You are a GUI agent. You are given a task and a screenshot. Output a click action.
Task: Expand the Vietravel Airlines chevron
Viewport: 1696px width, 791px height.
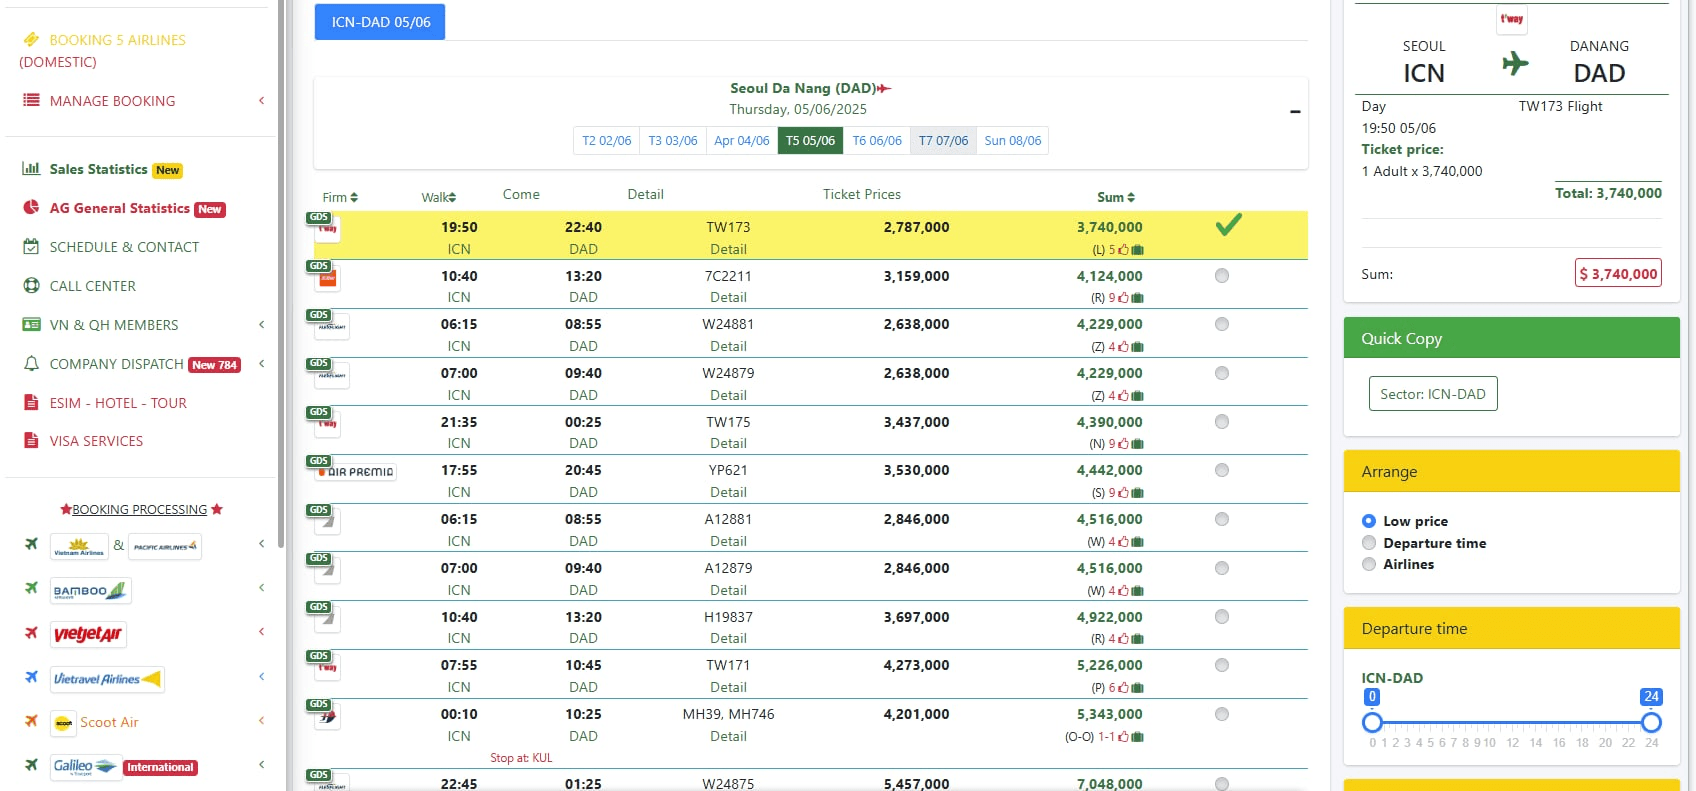(x=261, y=676)
